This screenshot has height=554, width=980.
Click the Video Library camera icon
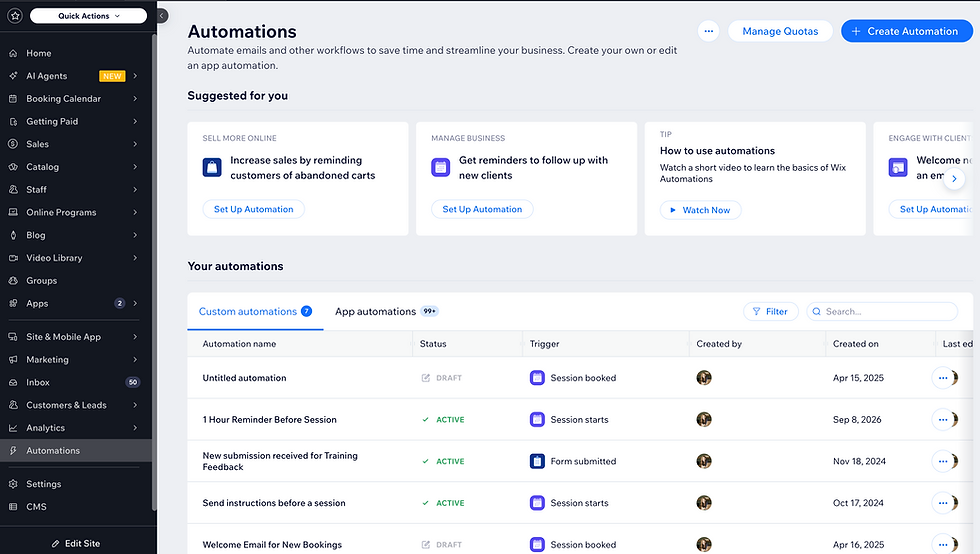pyautogui.click(x=13, y=258)
